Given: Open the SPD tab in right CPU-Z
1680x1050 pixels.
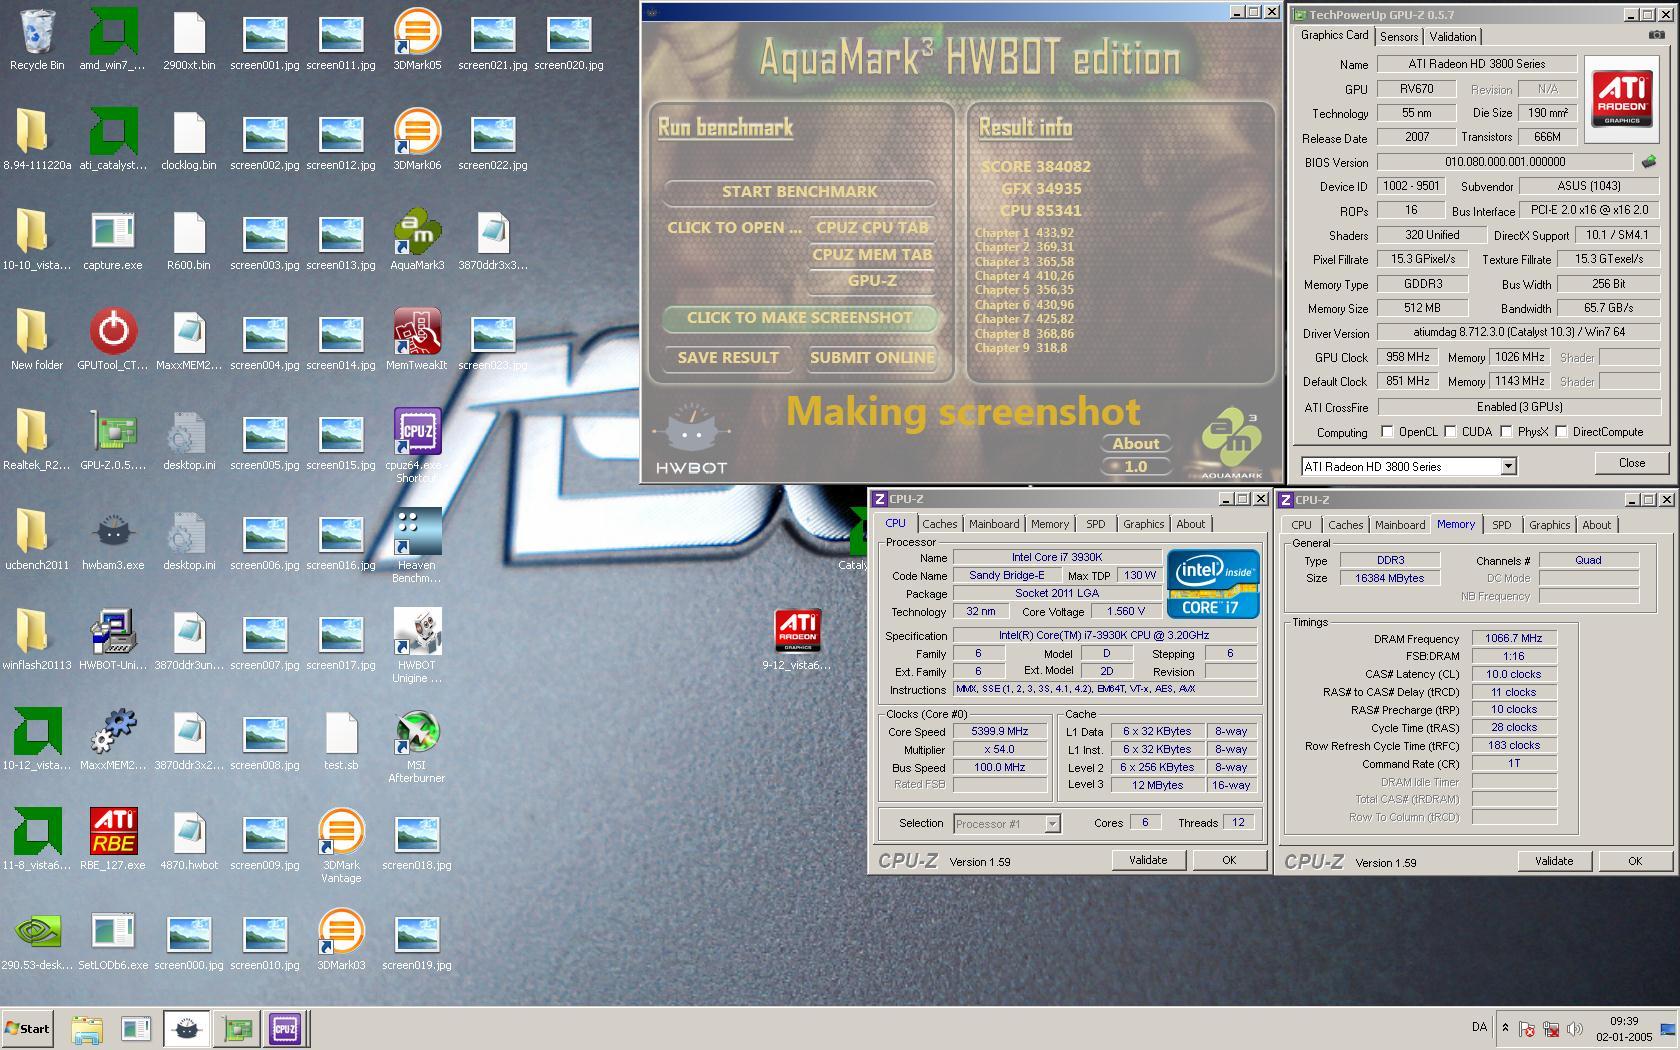Looking at the screenshot, I should click(x=1501, y=525).
